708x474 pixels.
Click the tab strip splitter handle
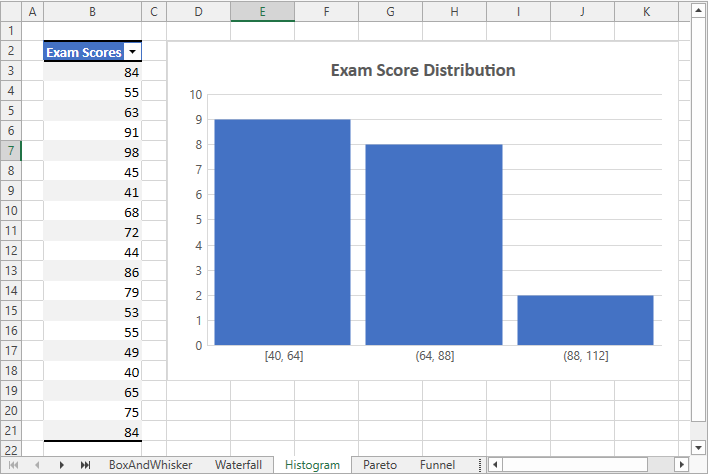click(x=480, y=465)
